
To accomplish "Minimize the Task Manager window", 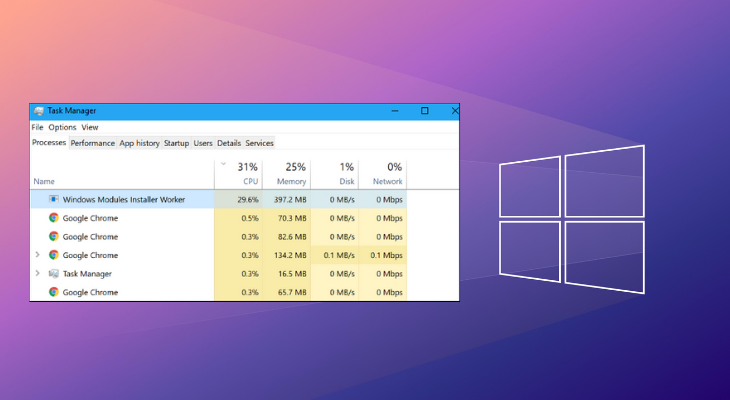I will [x=395, y=111].
